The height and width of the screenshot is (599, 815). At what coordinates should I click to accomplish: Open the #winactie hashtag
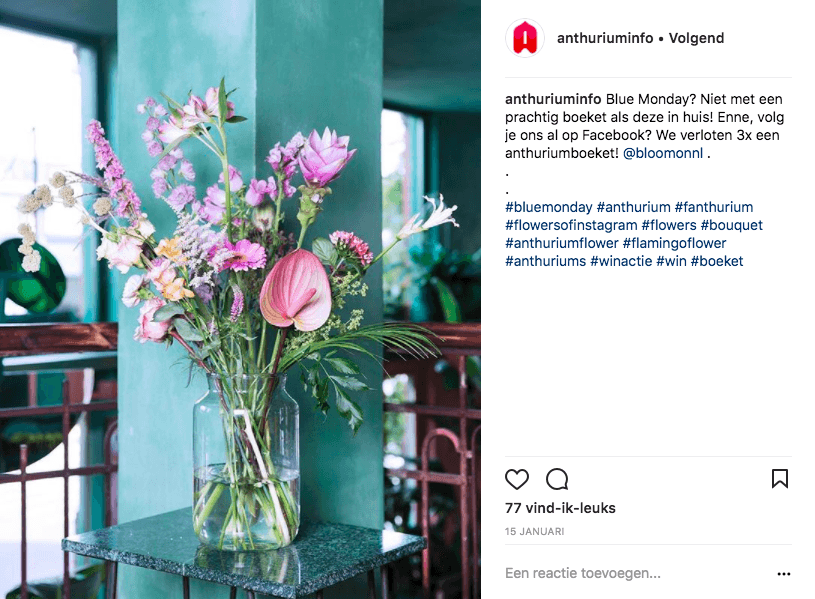621,261
